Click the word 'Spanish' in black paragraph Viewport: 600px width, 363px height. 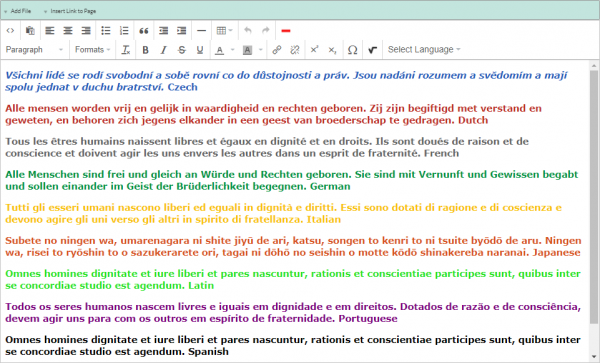tap(209, 352)
